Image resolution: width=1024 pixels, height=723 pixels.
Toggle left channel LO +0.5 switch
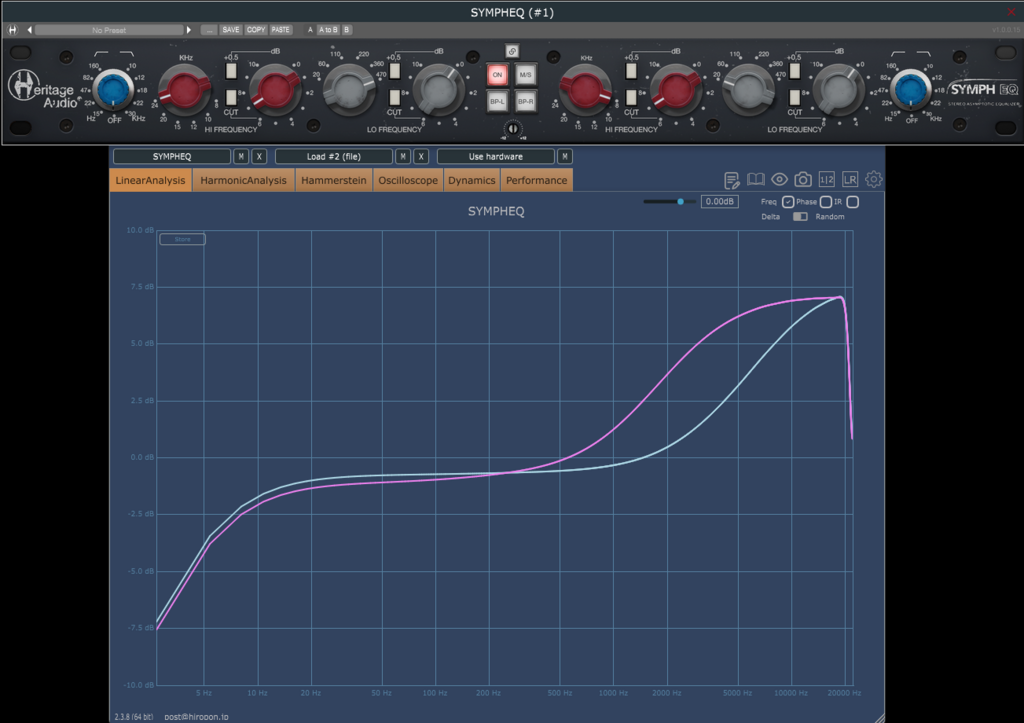coord(394,71)
